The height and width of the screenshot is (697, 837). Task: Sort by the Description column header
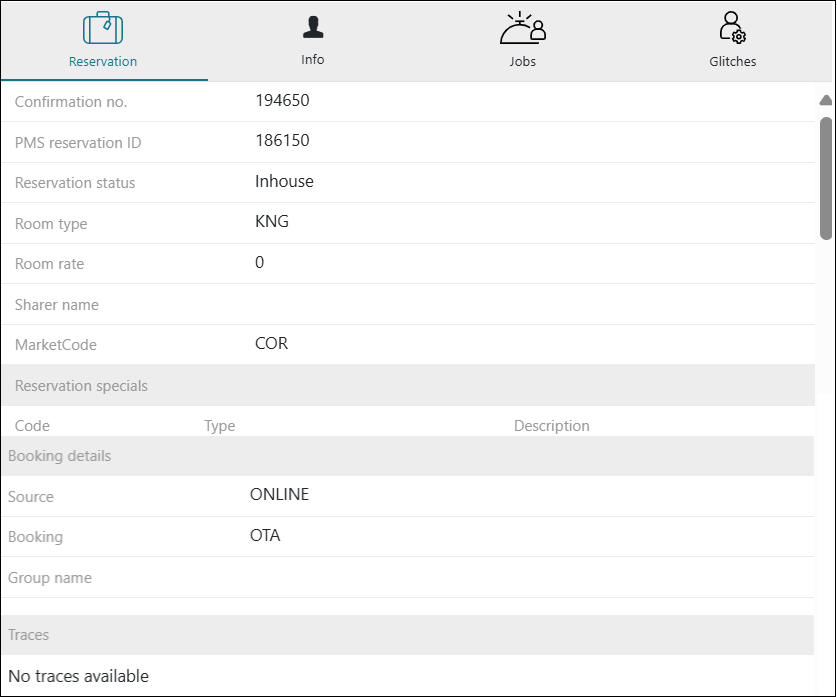coord(551,426)
